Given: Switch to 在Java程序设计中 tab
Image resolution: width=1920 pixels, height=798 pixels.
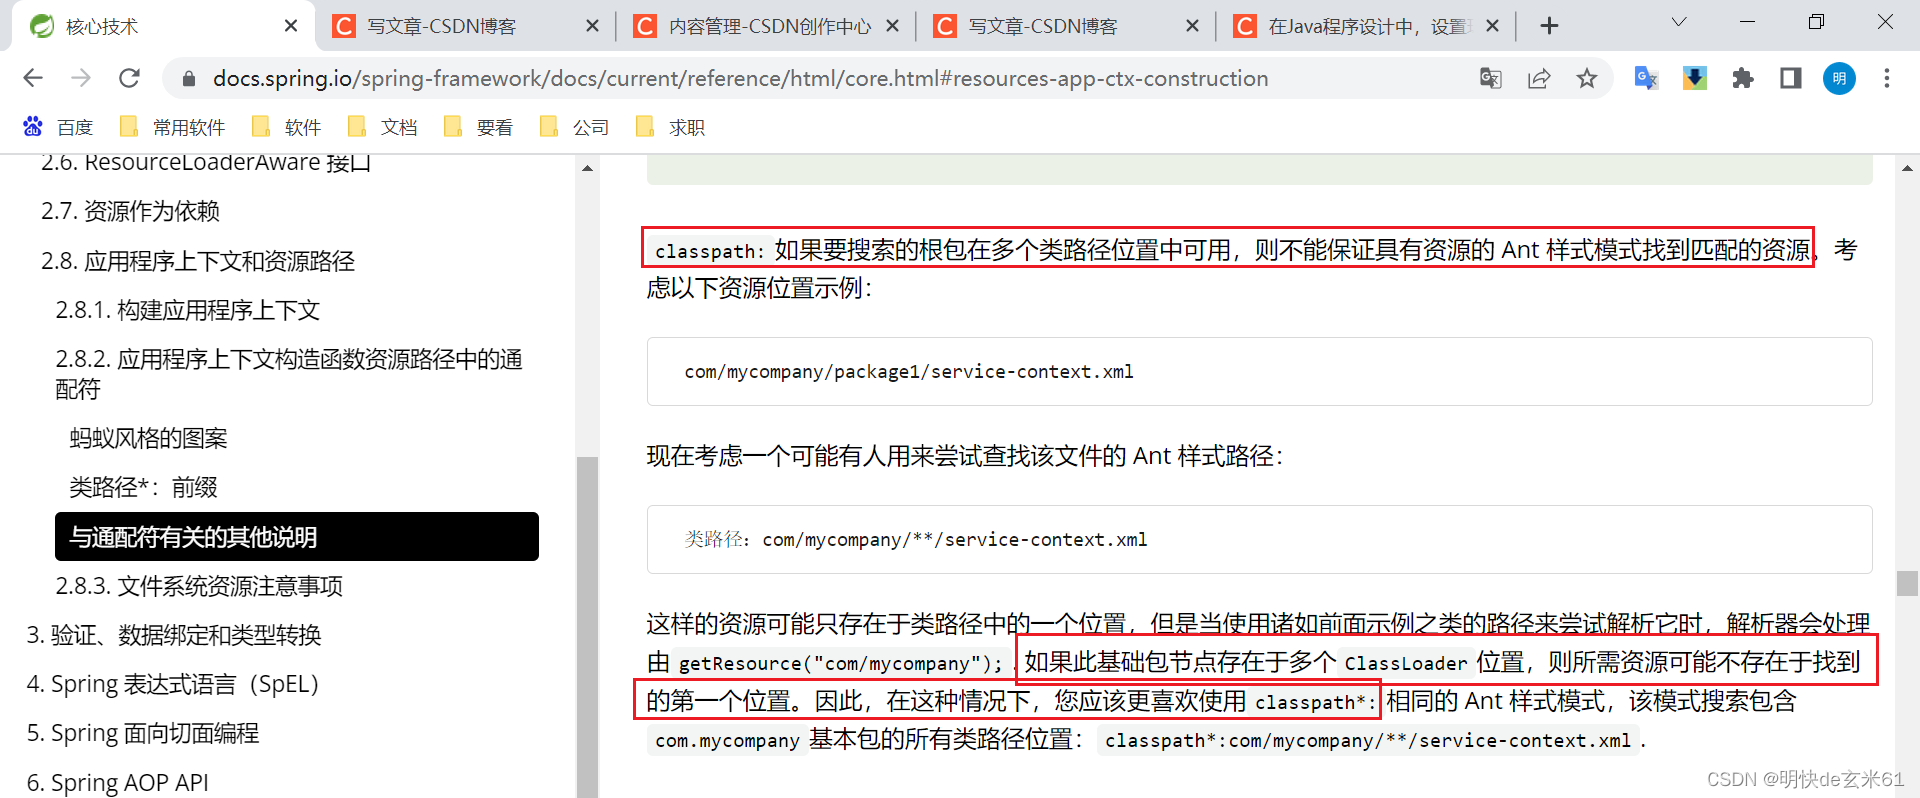Looking at the screenshot, I should pyautogui.click(x=1364, y=26).
